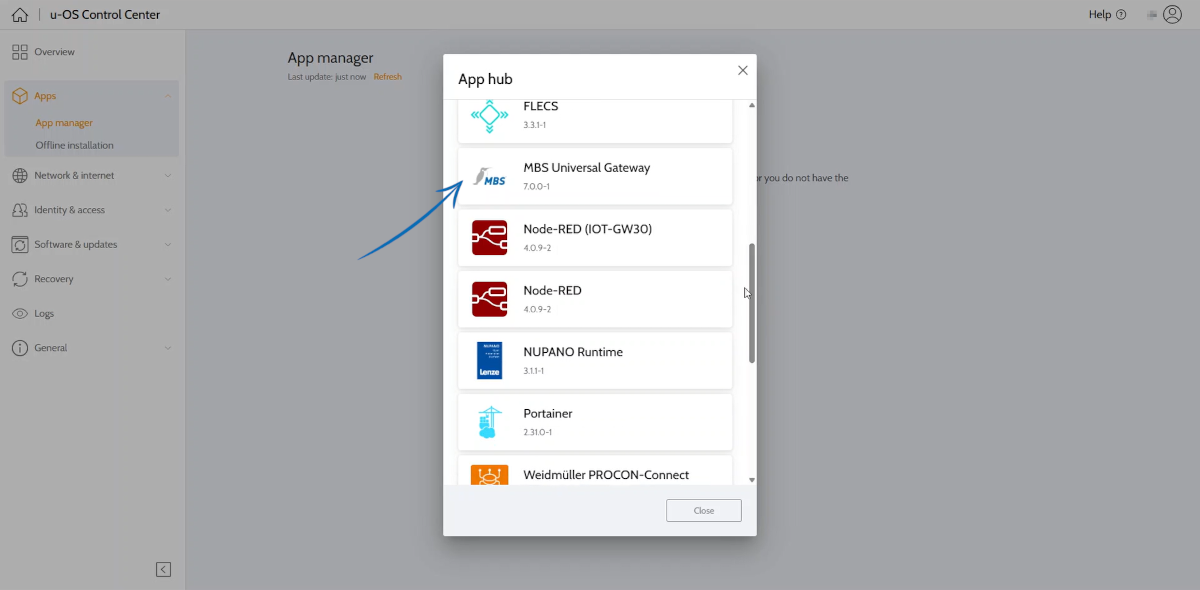
Task: Click Portainer version 2.31.0-1 text
Action: 538,433
